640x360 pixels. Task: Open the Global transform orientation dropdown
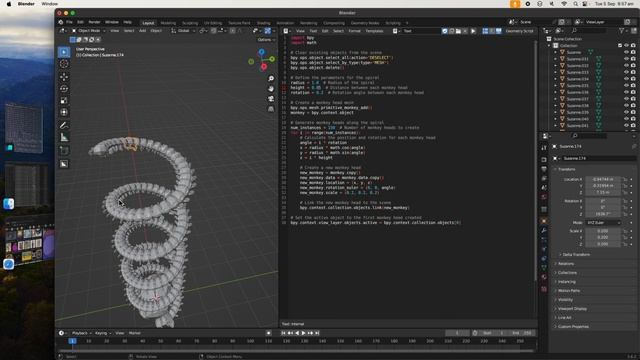click(183, 31)
